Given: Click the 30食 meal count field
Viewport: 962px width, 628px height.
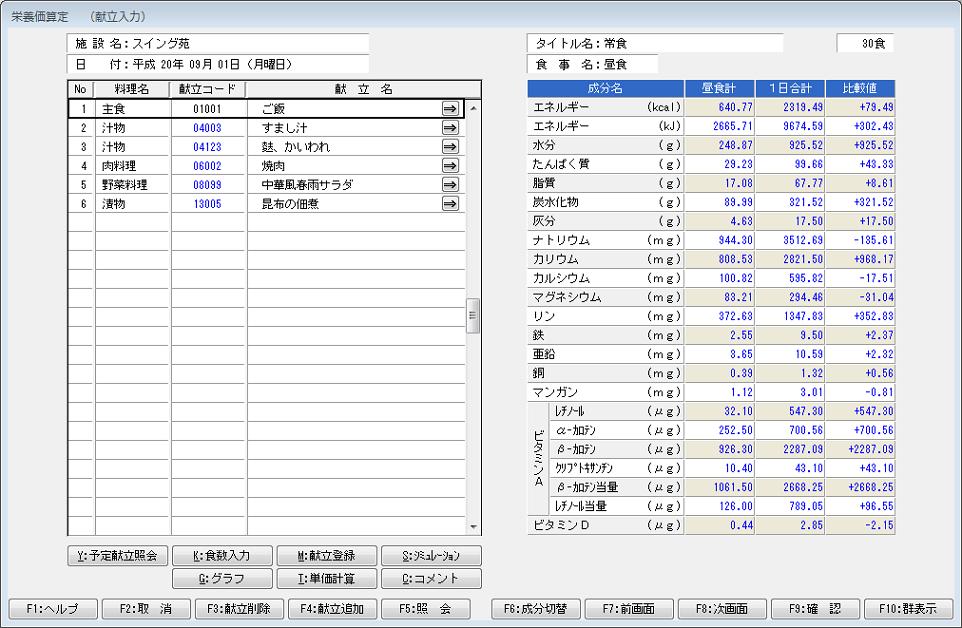Looking at the screenshot, I should click(x=865, y=44).
